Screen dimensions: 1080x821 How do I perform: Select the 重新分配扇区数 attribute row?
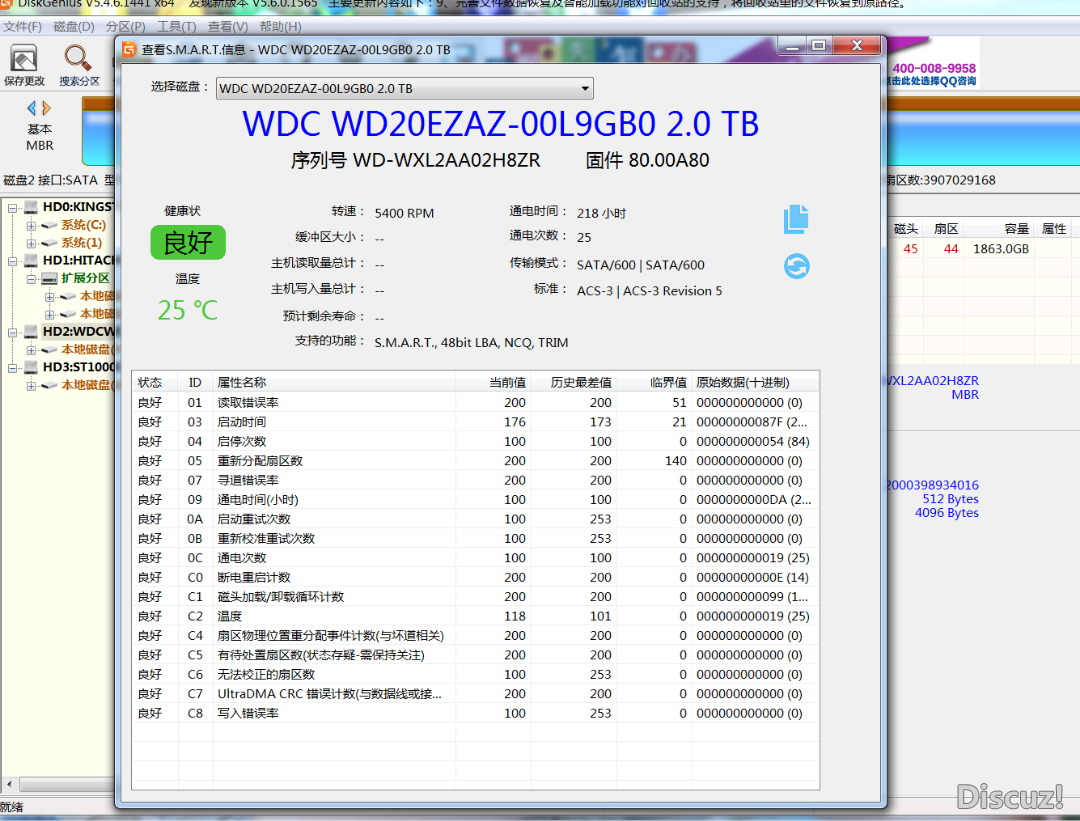click(475, 461)
